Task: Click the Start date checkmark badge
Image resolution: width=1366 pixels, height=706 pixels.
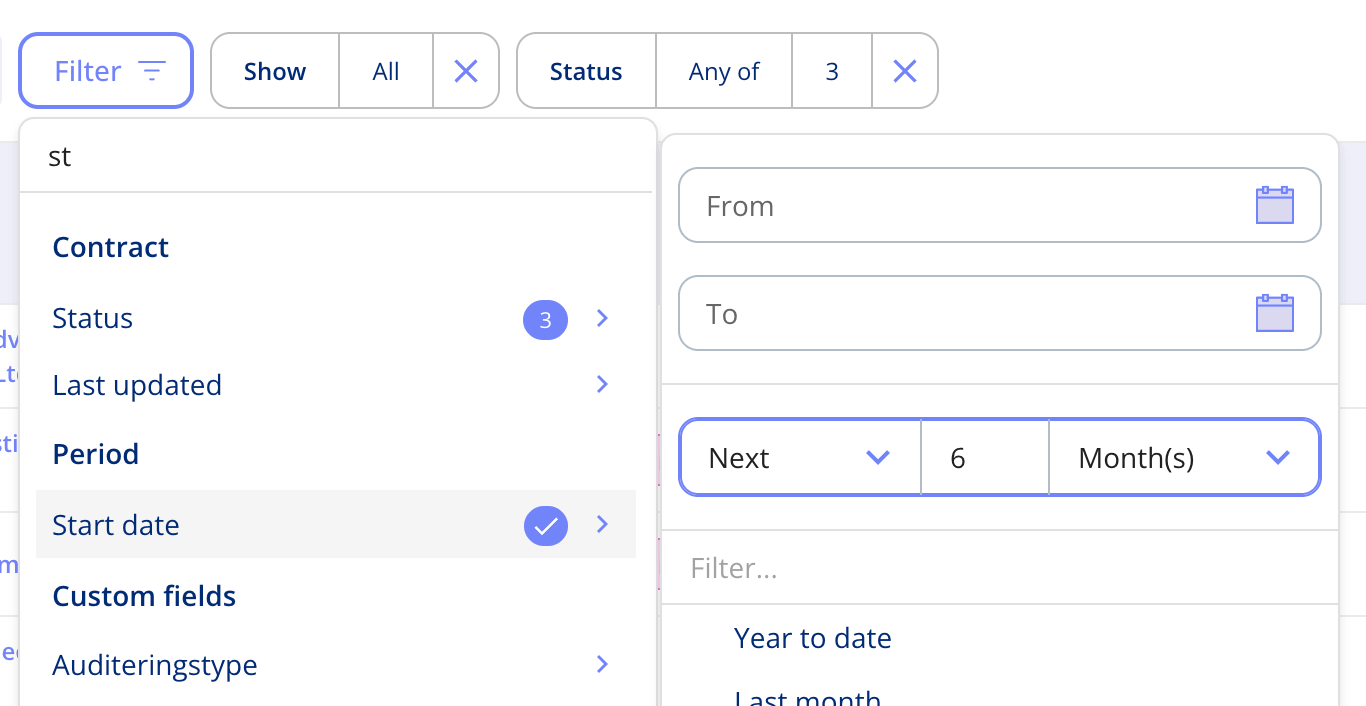Action: 545,525
